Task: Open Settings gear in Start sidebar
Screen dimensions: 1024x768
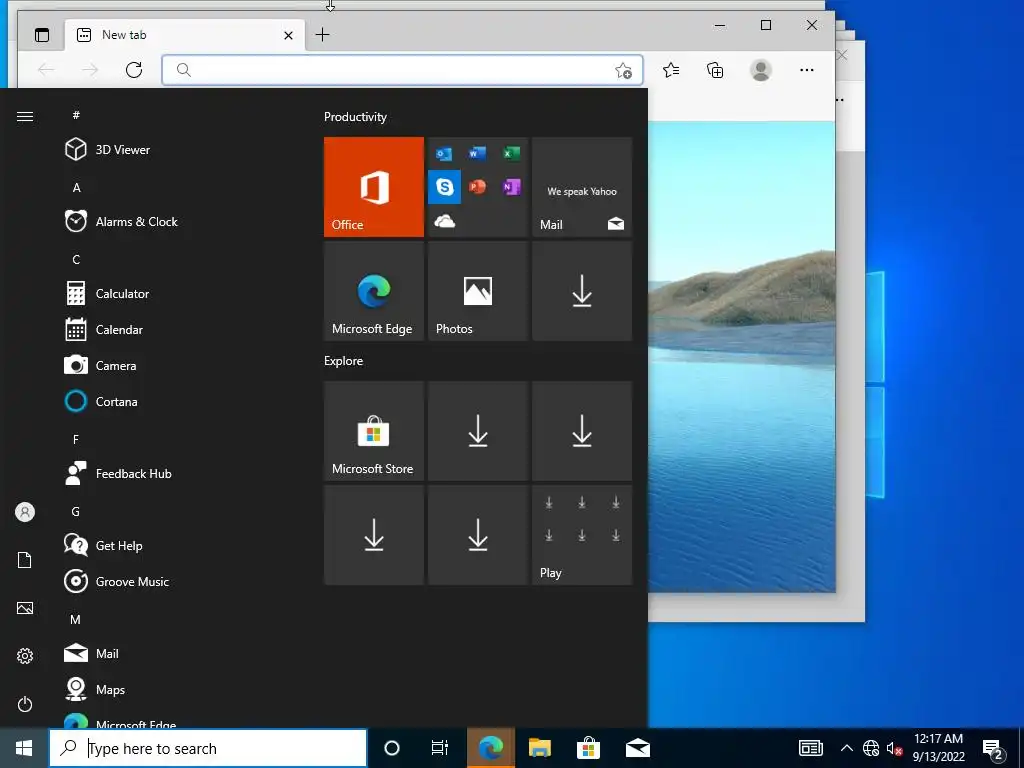Action: (25, 656)
